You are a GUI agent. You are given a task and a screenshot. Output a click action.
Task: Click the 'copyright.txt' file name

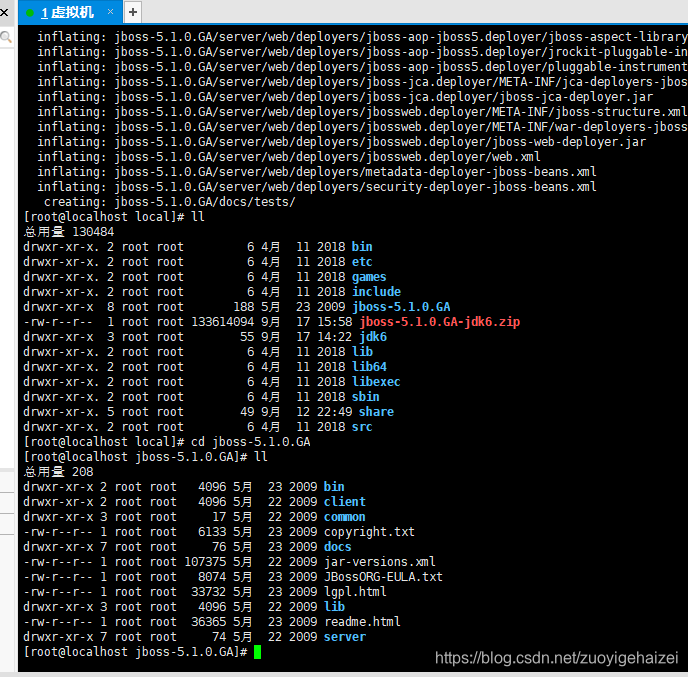coord(369,532)
